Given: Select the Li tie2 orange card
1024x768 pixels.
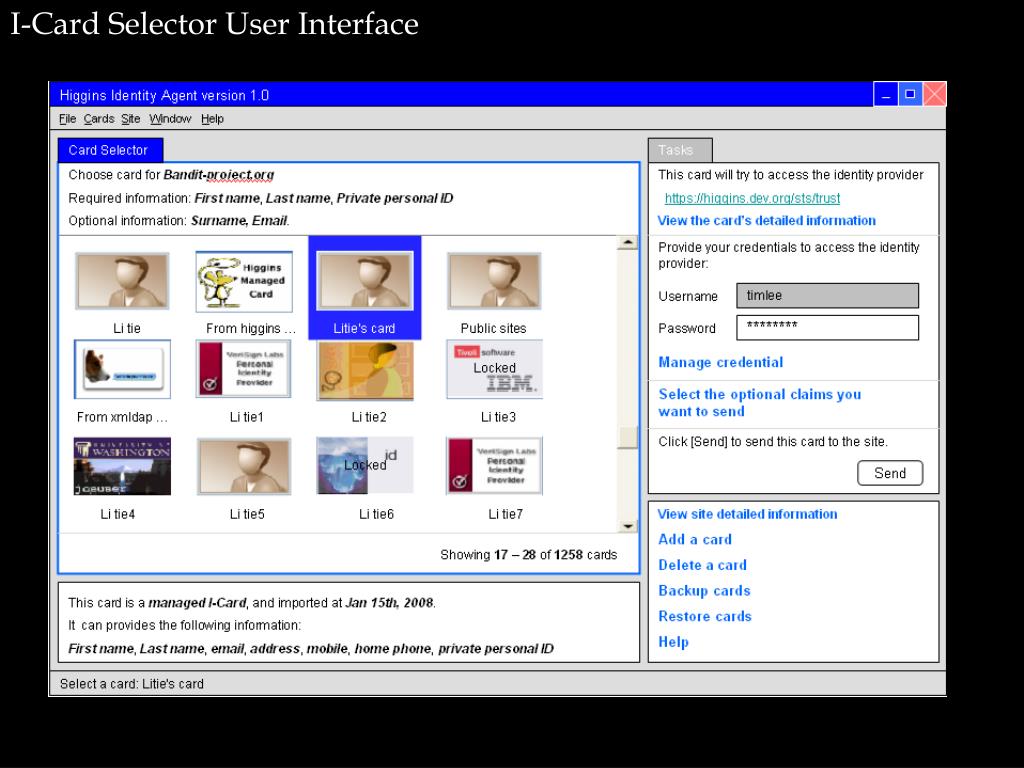Looking at the screenshot, I should 365,370.
